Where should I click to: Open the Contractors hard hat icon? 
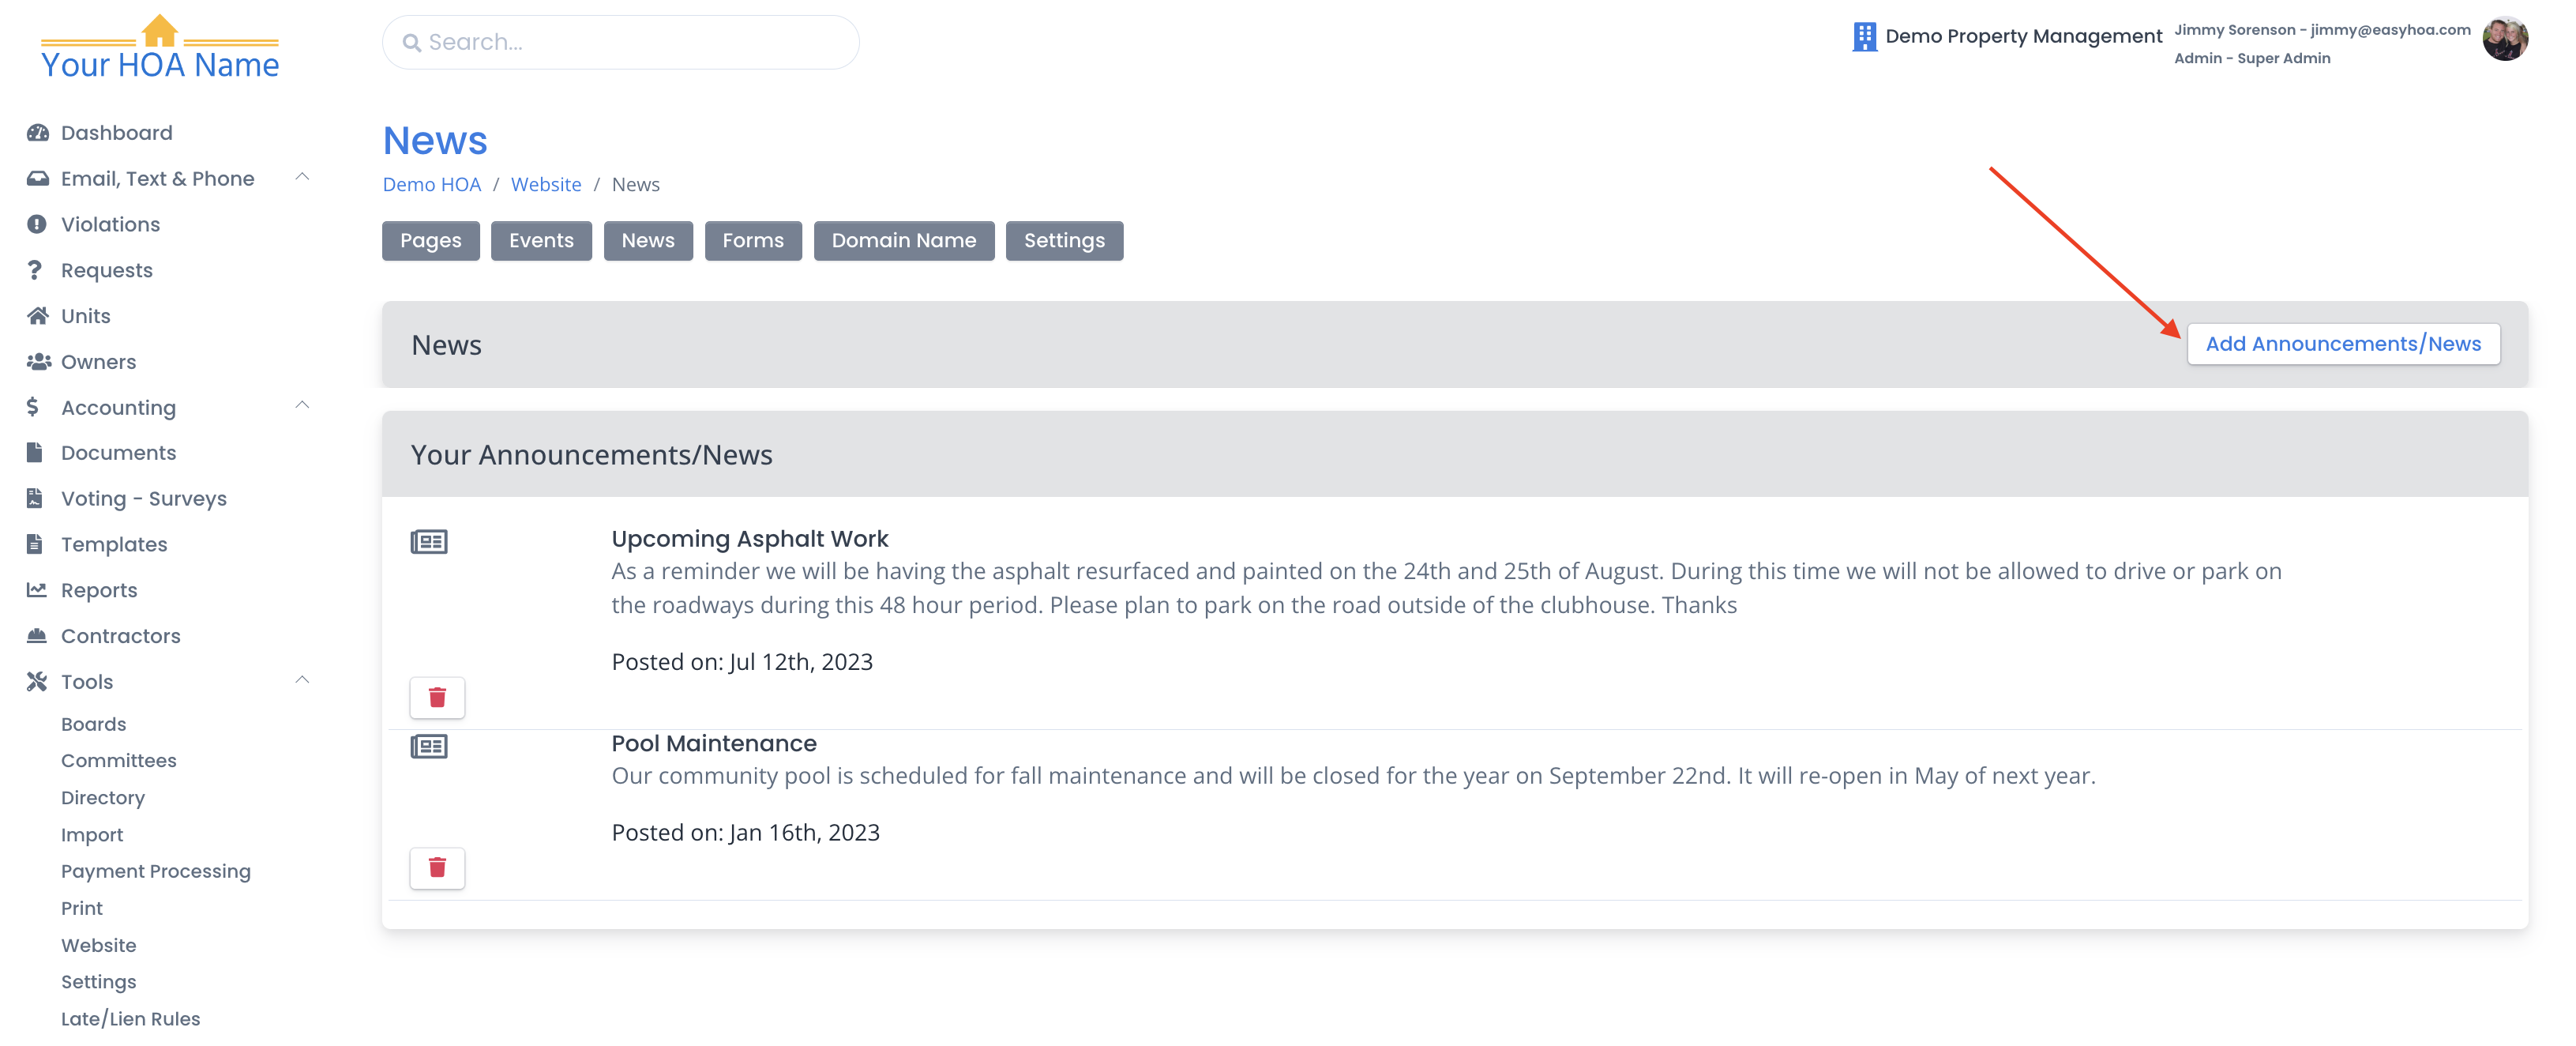click(x=37, y=635)
